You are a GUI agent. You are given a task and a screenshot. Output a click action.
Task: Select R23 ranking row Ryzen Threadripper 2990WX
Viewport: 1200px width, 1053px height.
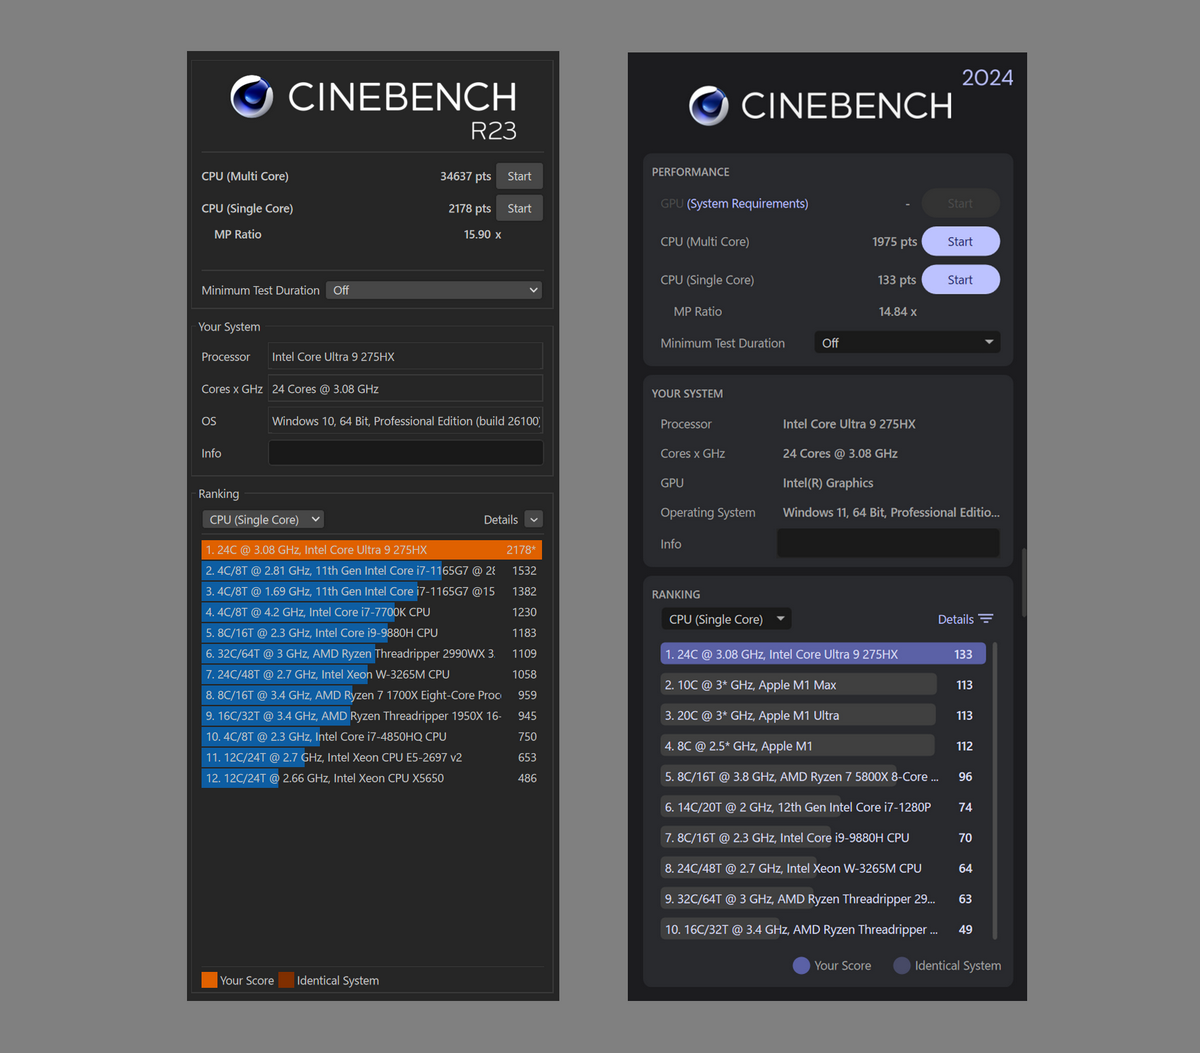[371, 653]
